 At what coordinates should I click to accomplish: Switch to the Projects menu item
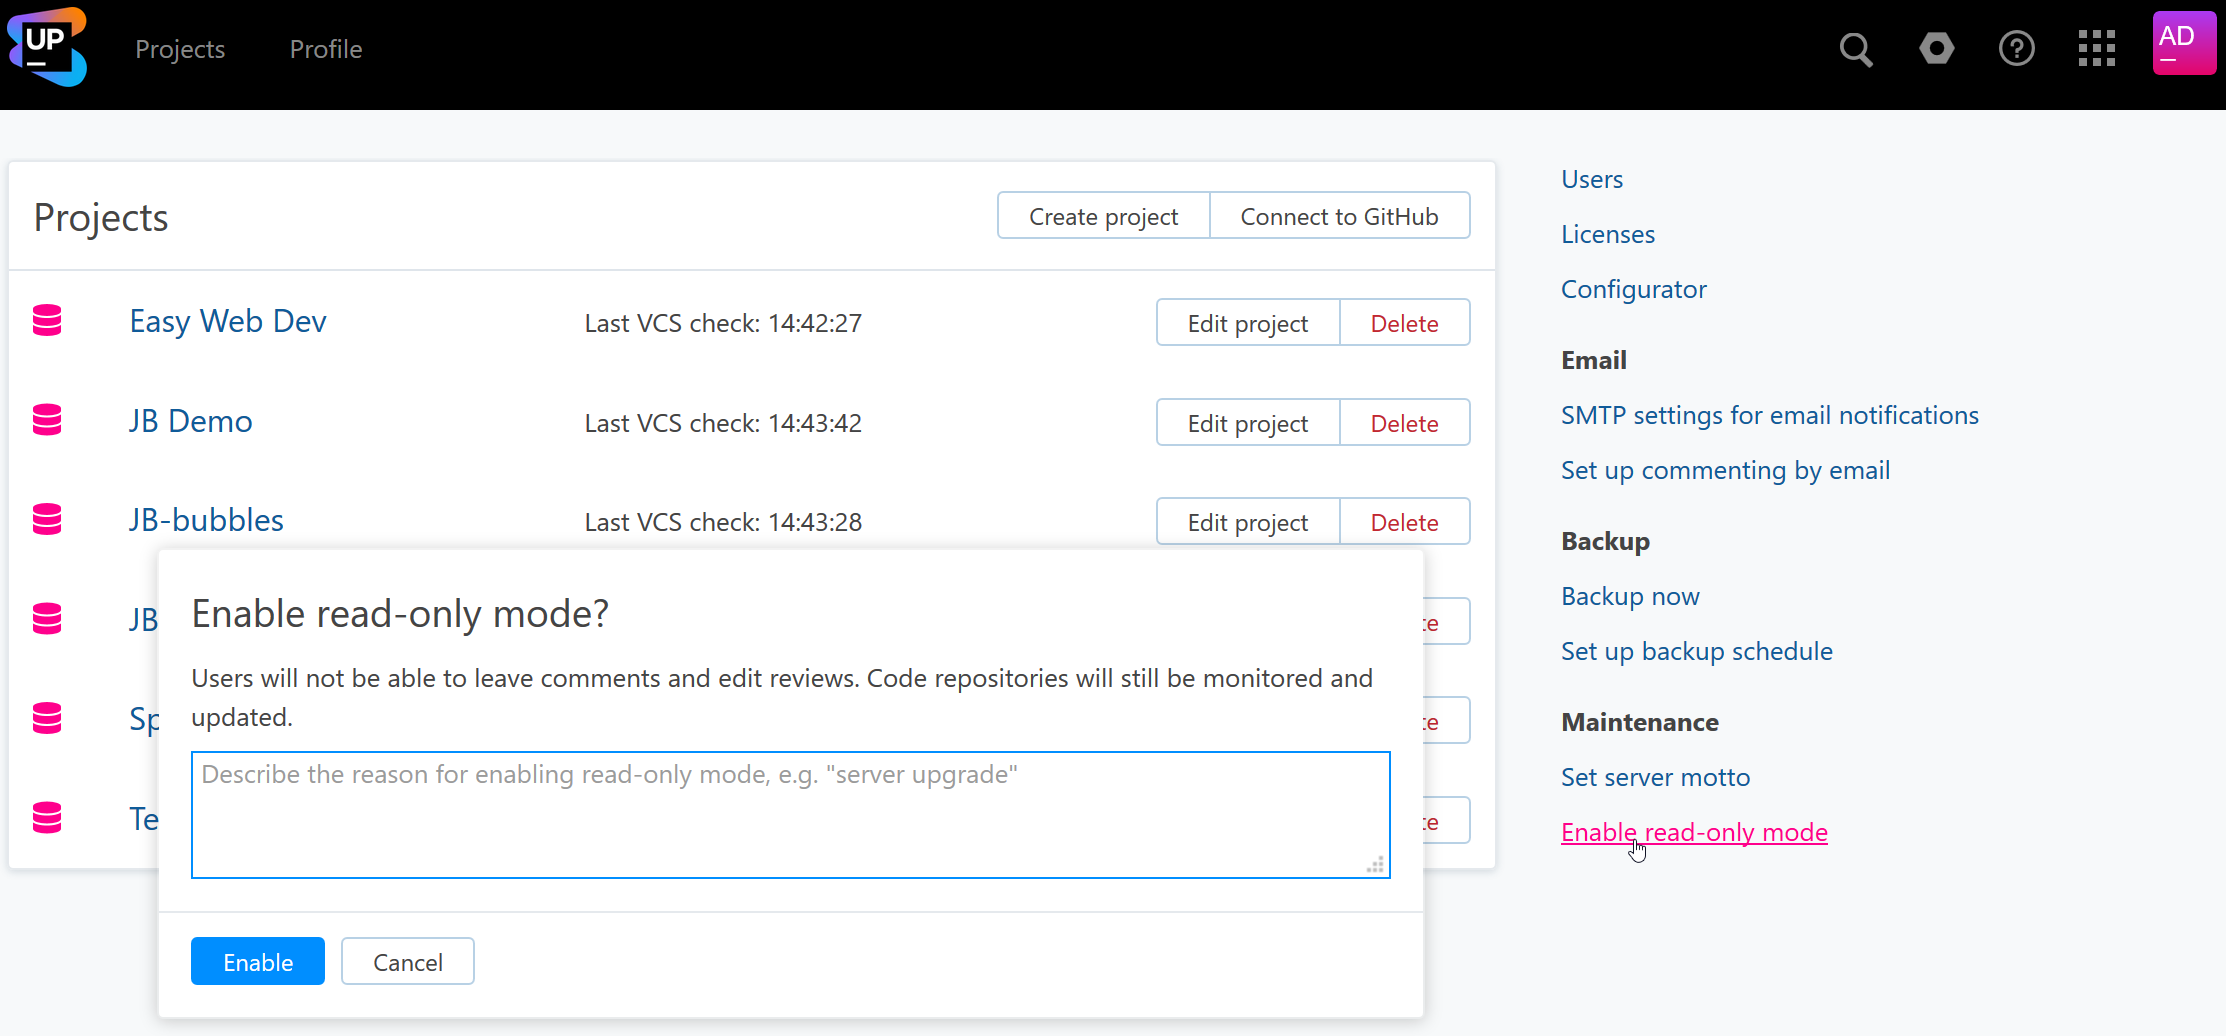[180, 48]
